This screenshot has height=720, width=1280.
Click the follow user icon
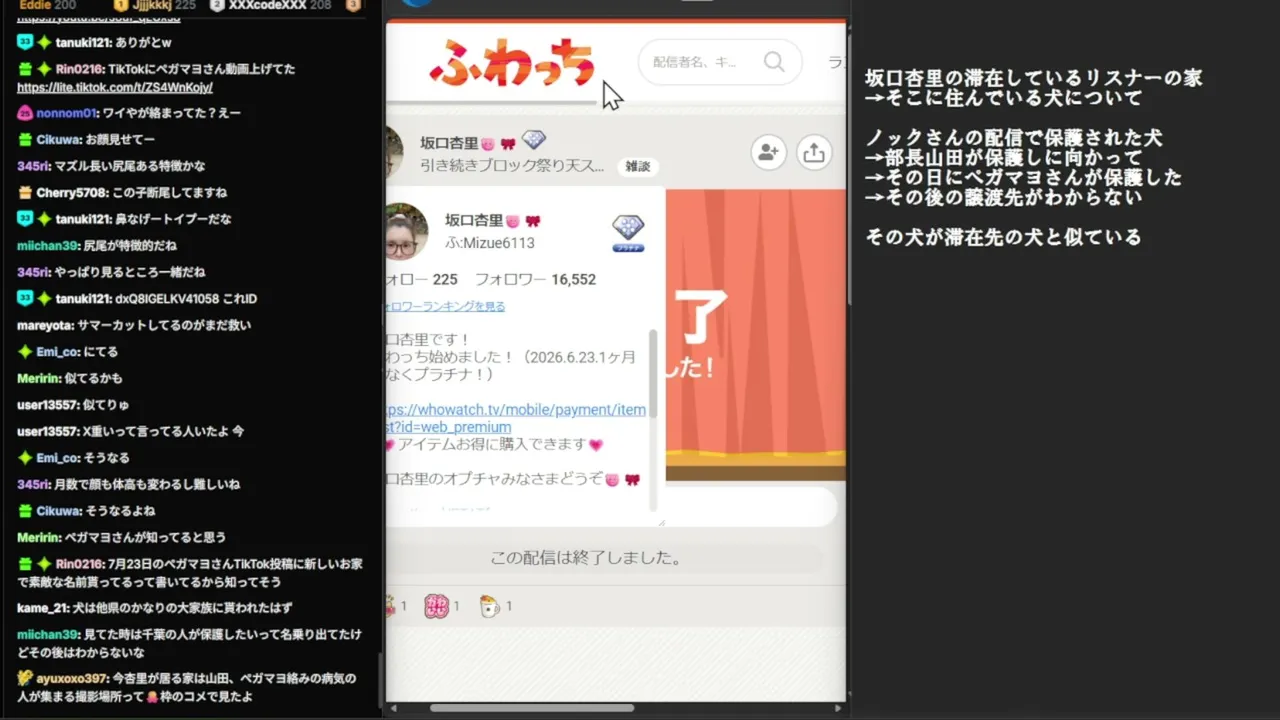point(768,152)
